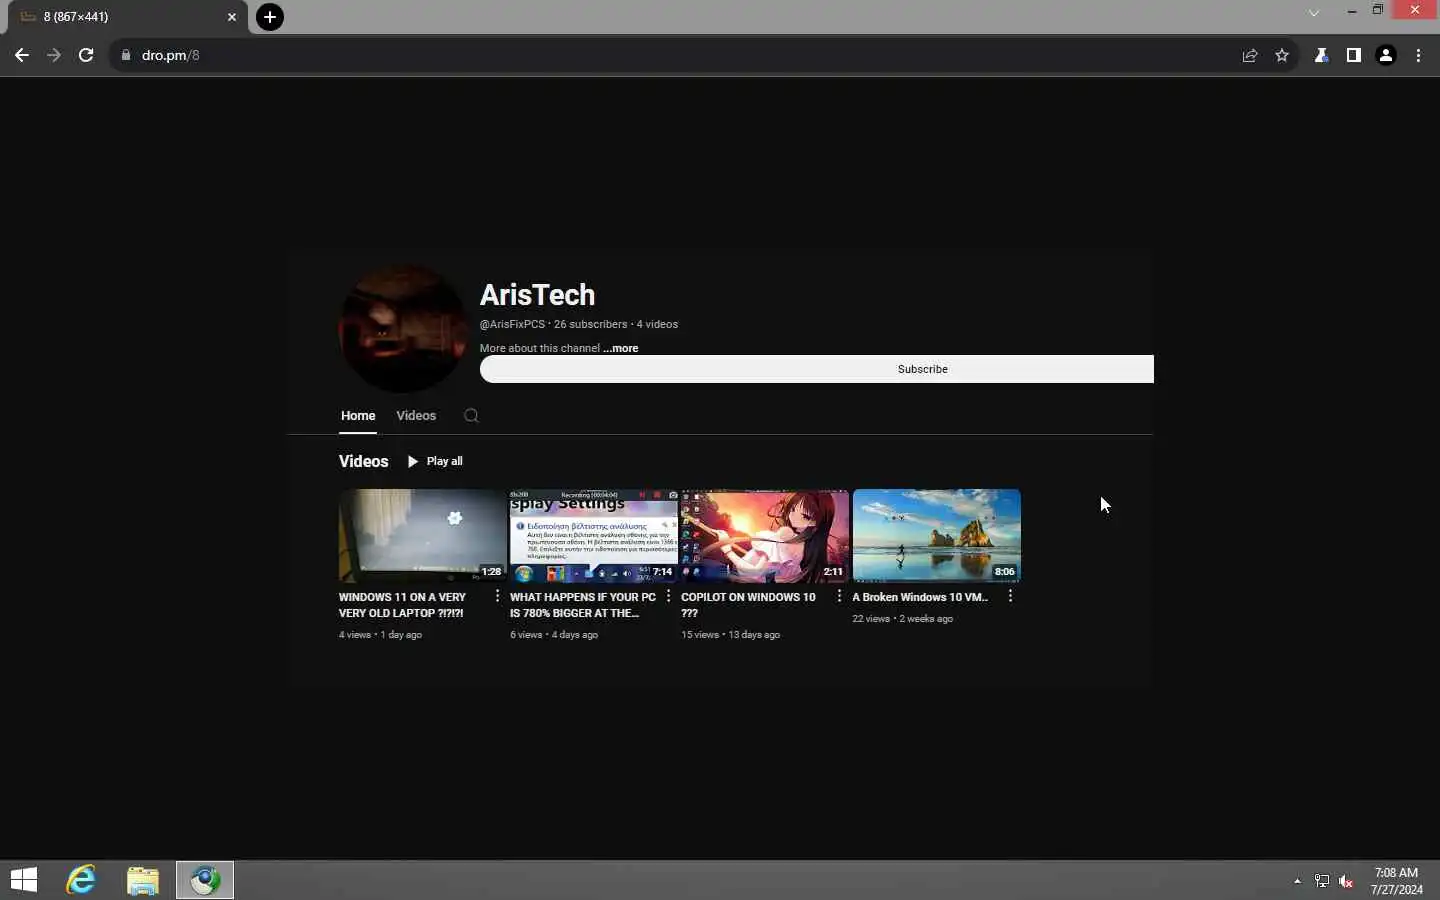Close the '8 (867×441)' tab
The image size is (1440, 900).
(232, 17)
